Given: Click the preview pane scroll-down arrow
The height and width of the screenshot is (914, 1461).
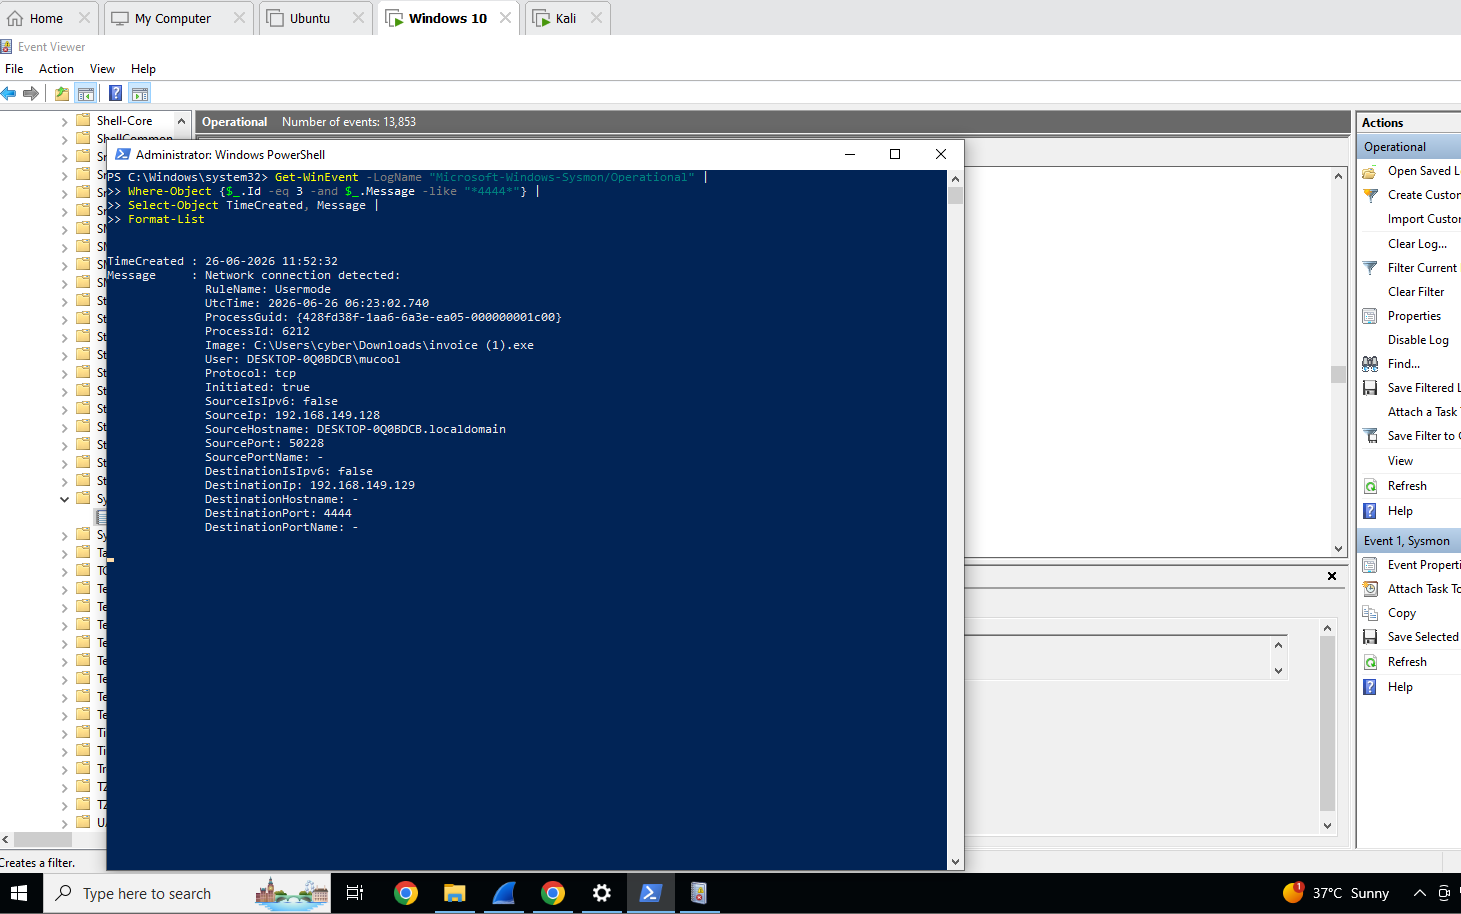Looking at the screenshot, I should (1327, 826).
